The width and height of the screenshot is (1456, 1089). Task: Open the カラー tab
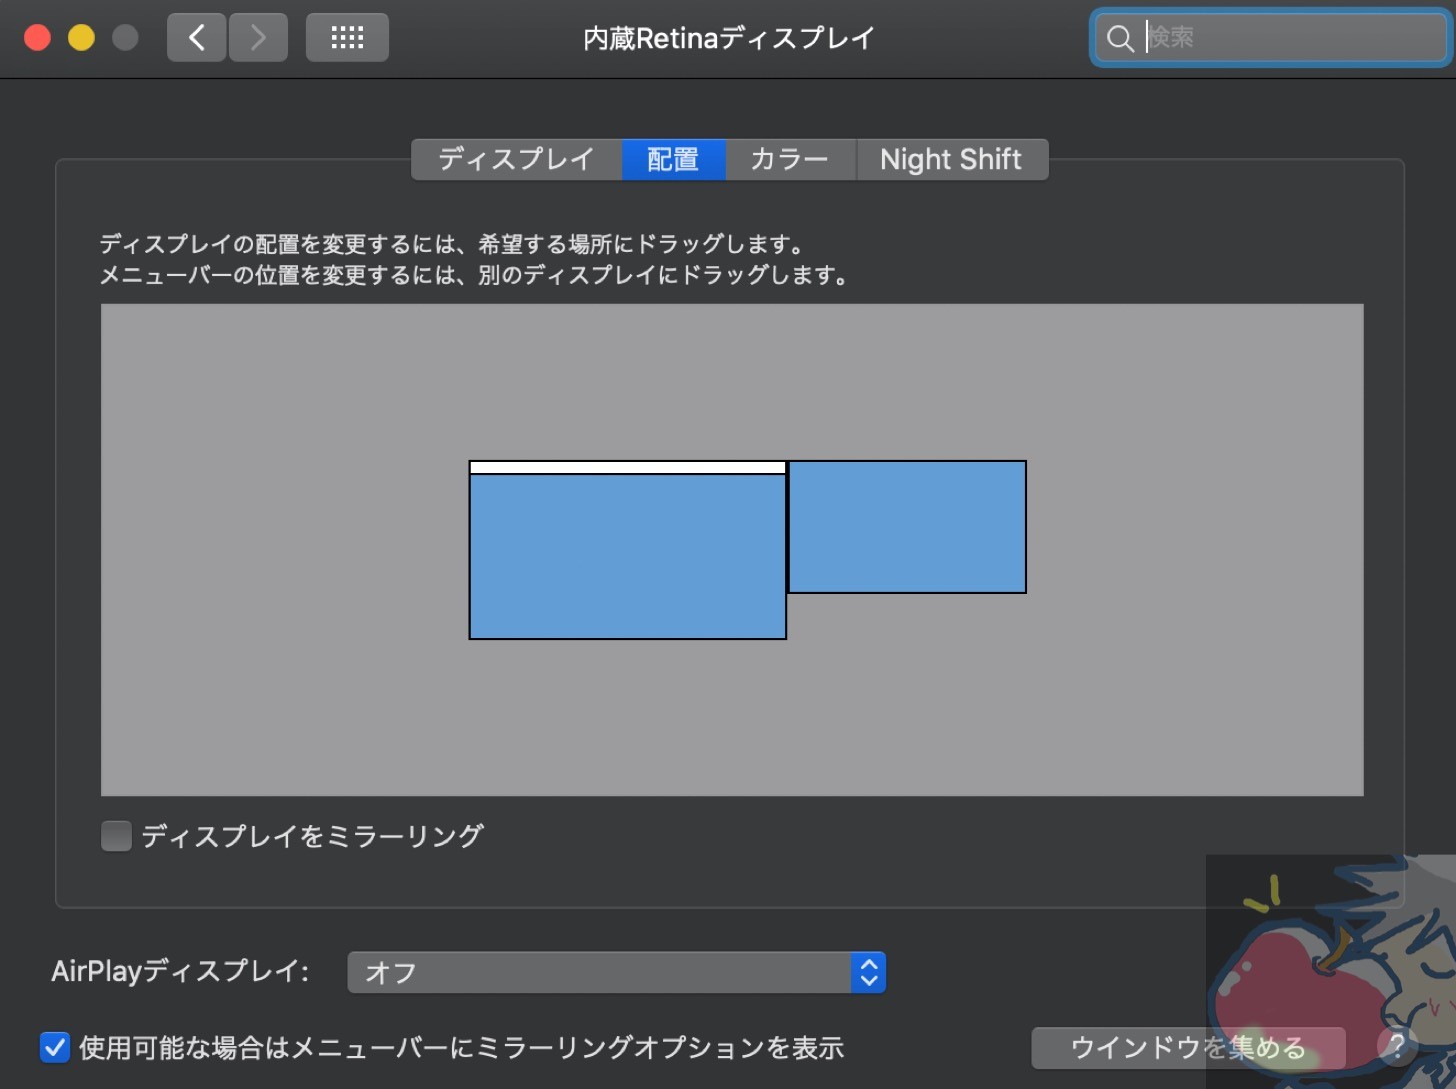[789, 160]
